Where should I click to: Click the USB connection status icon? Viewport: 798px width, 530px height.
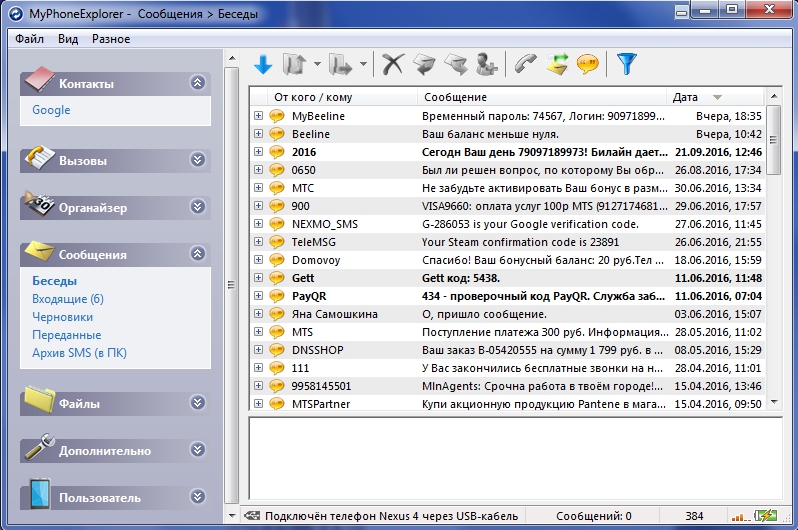pos(251,516)
